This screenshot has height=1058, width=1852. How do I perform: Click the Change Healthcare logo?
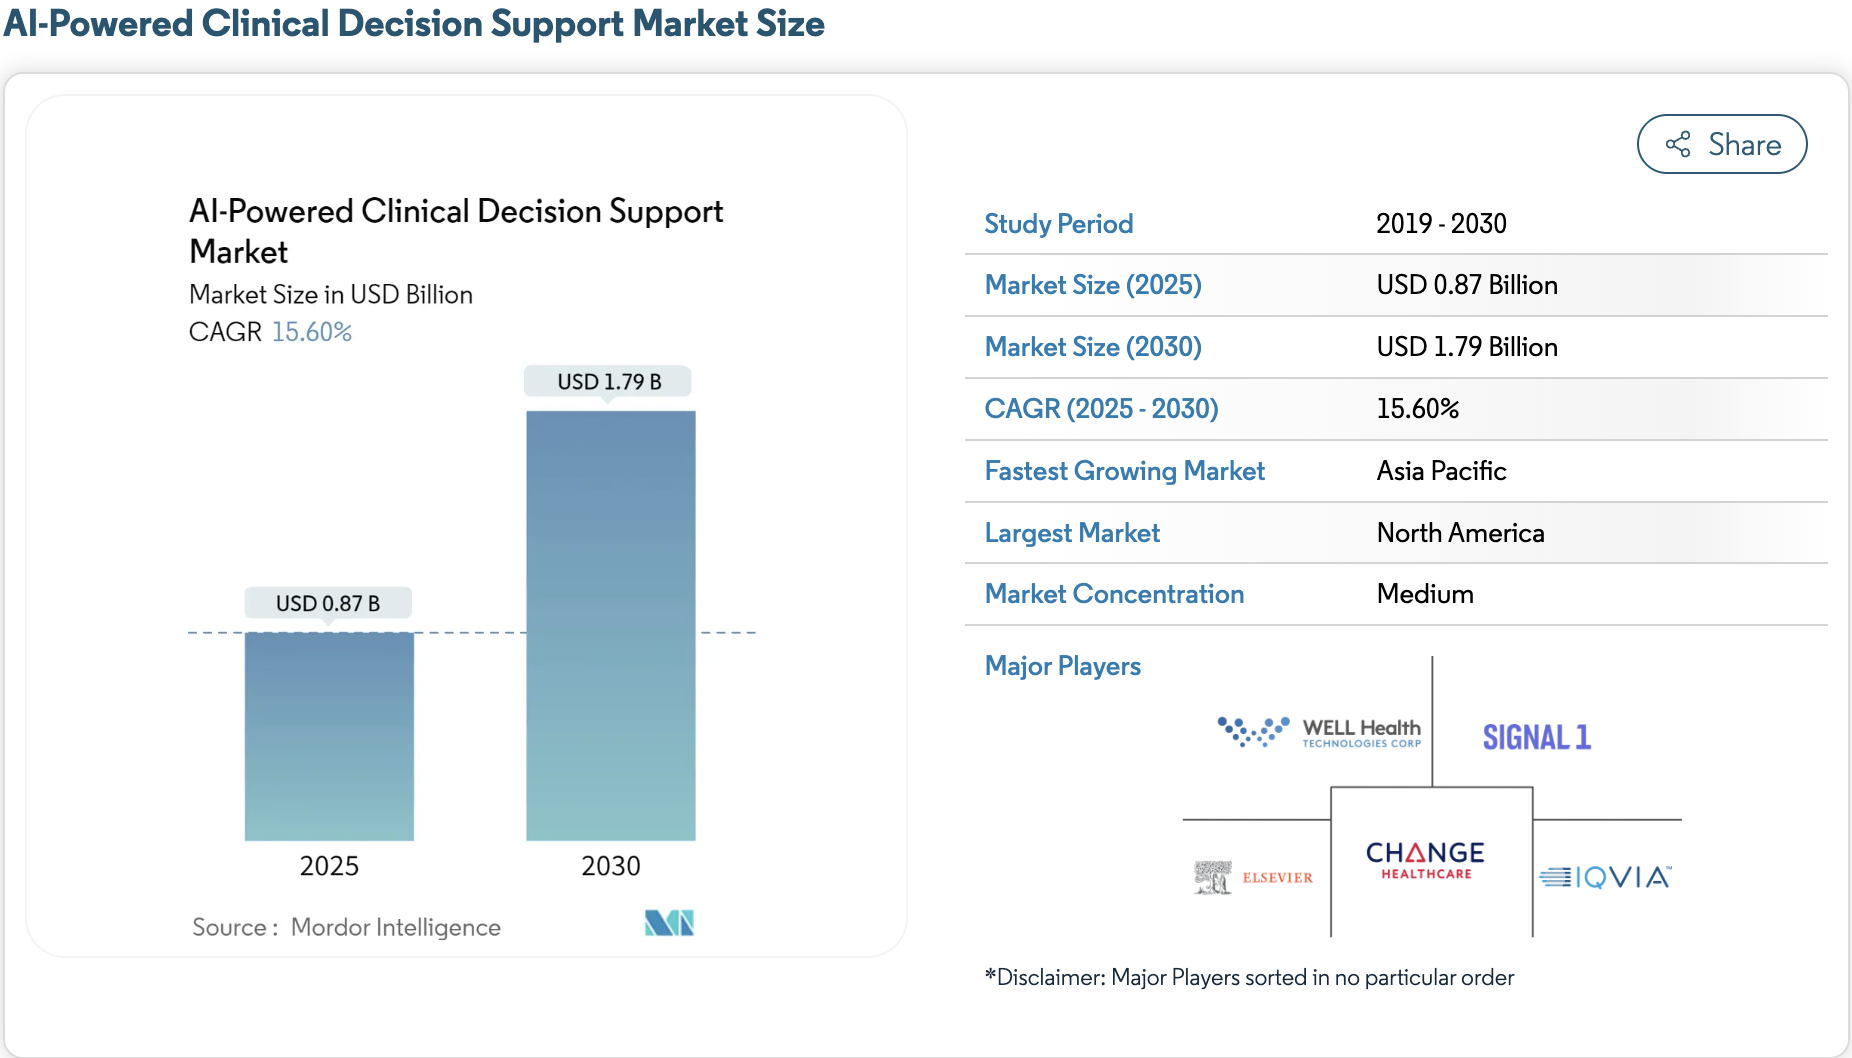click(x=1425, y=860)
